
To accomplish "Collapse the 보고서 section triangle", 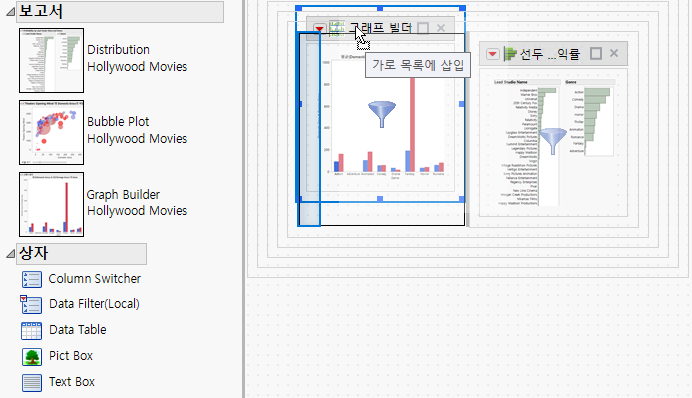I will point(10,12).
